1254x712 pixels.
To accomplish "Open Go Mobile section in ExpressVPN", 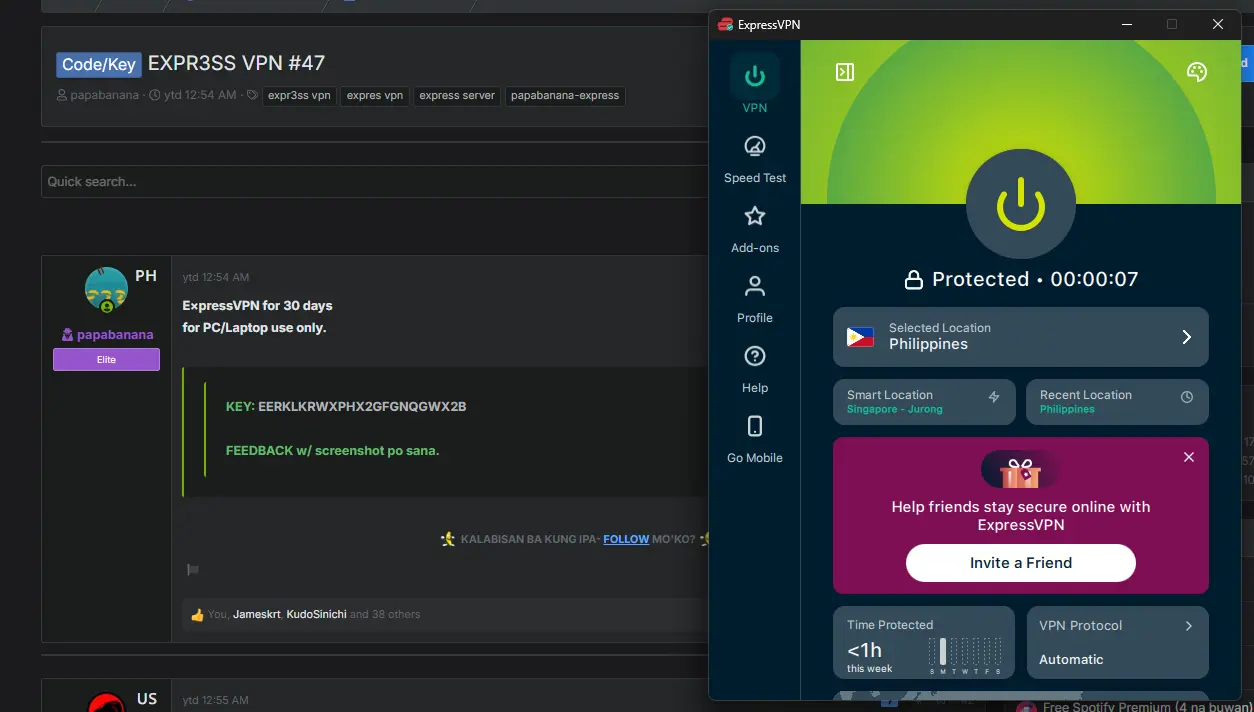I will [x=755, y=440].
